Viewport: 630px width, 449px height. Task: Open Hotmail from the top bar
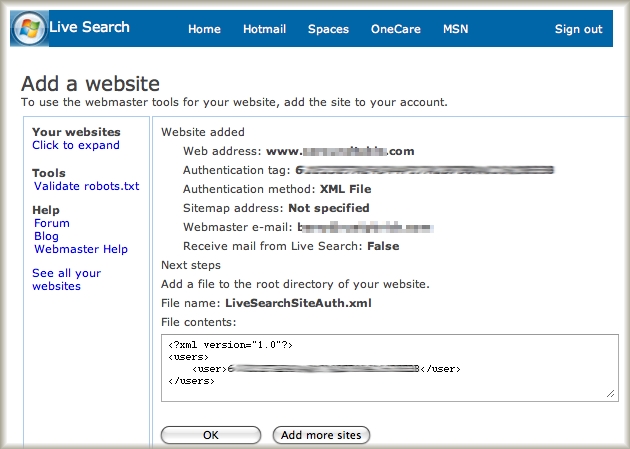pyautogui.click(x=264, y=29)
